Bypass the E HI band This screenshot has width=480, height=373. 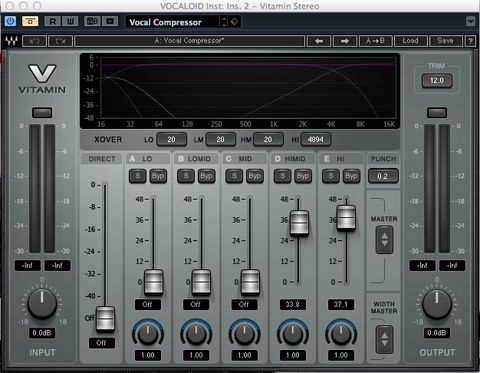(x=351, y=176)
